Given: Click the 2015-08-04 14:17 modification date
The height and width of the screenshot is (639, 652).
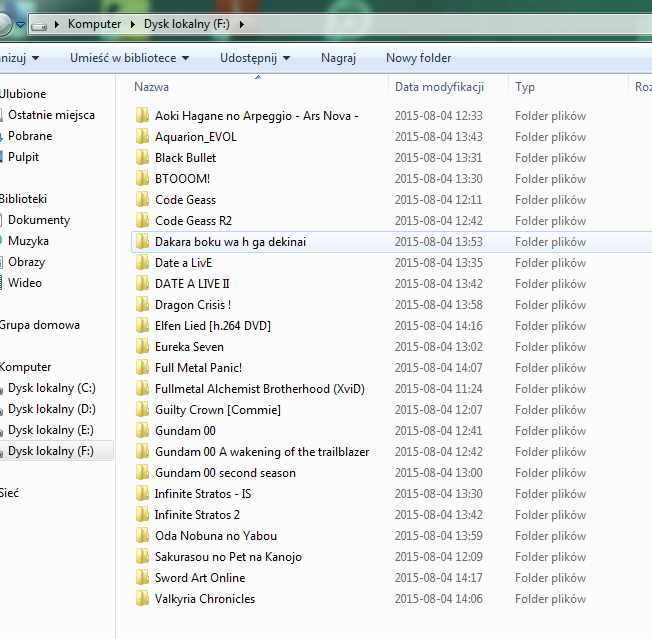Looking at the screenshot, I should 439,577.
